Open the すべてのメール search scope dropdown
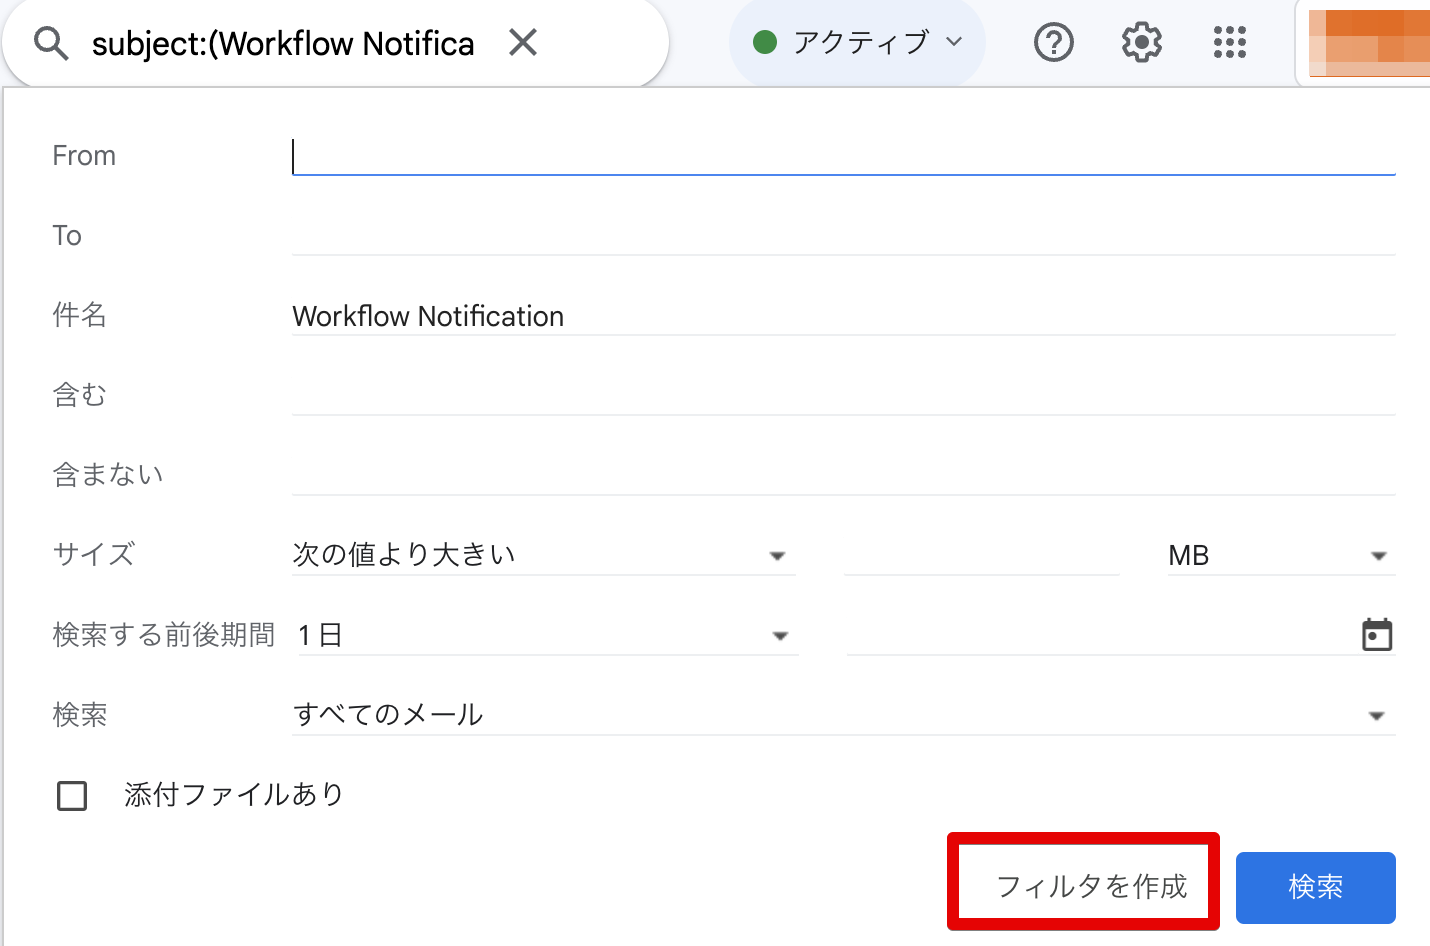Viewport: 1430px width, 946px height. click(1377, 714)
